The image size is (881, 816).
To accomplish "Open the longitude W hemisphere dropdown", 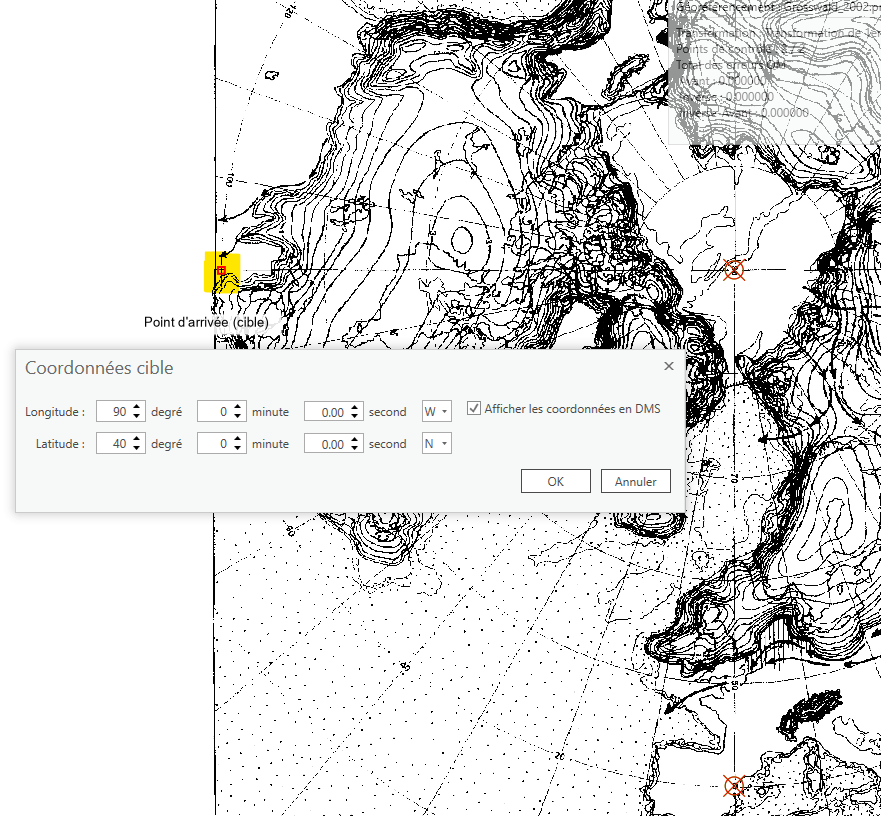I will [x=436, y=411].
